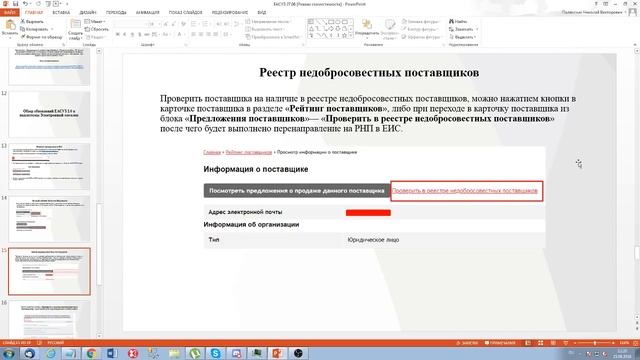Screen dimensions: 640x360
Task: Open the Convert to SmartArt dropdown
Action: point(273,37)
